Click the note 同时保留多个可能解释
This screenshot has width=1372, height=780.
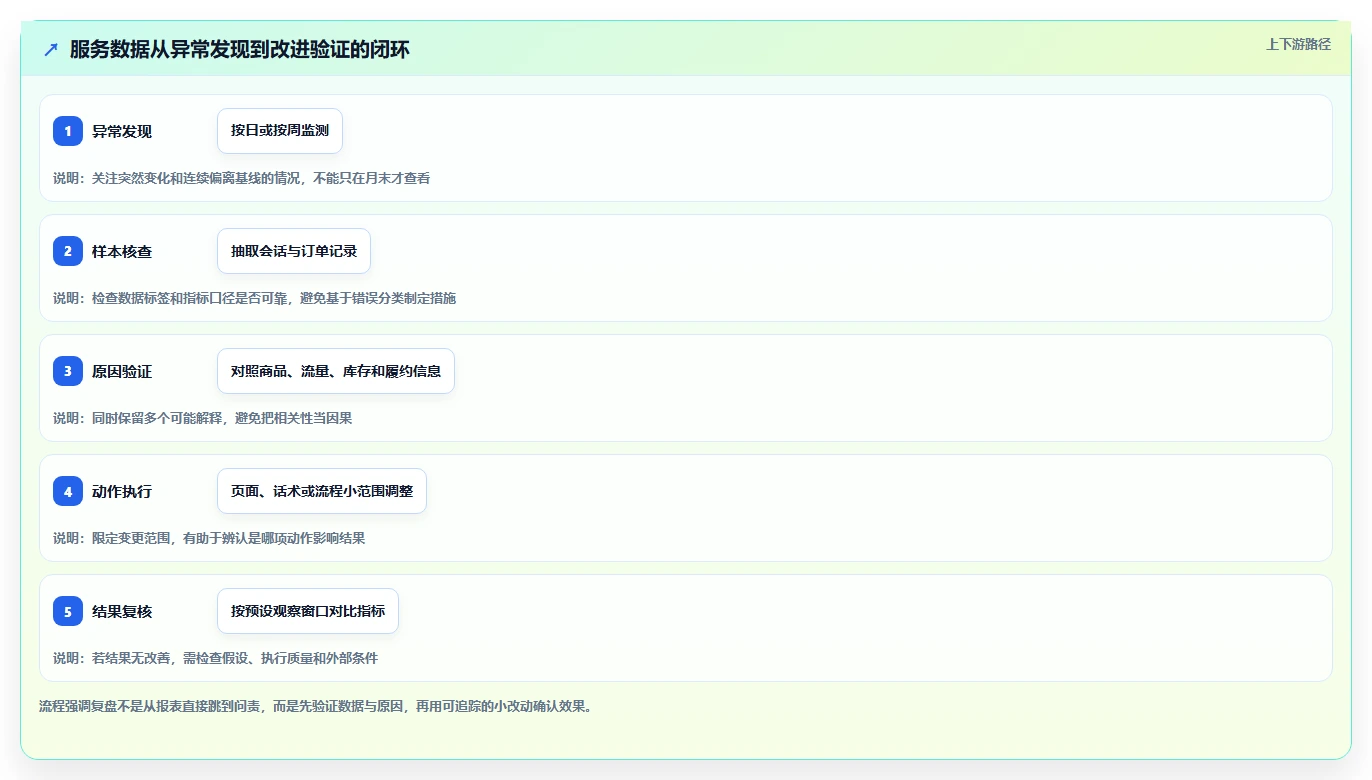pos(159,418)
